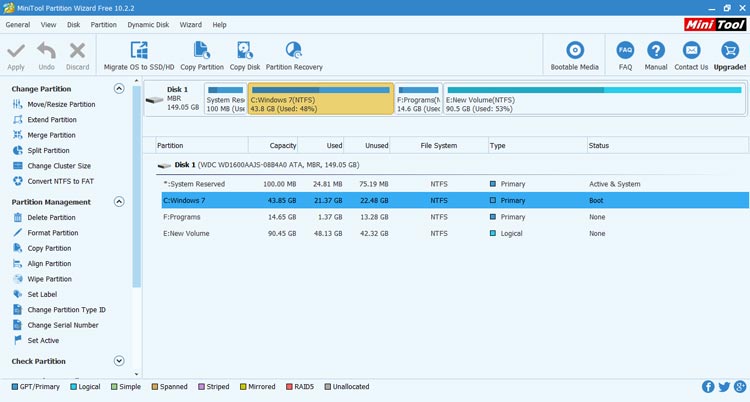Open the General menu
750x402 pixels.
18,24
